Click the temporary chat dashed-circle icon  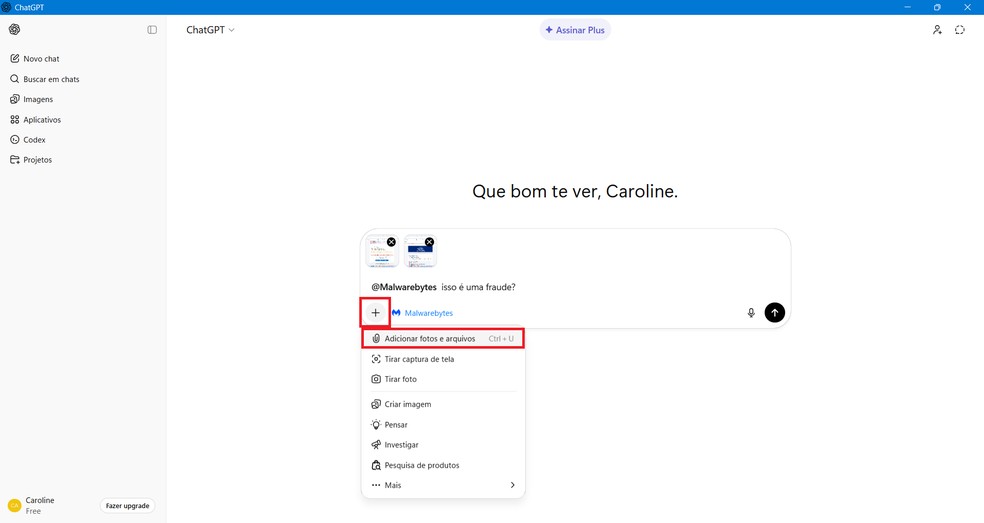[960, 30]
